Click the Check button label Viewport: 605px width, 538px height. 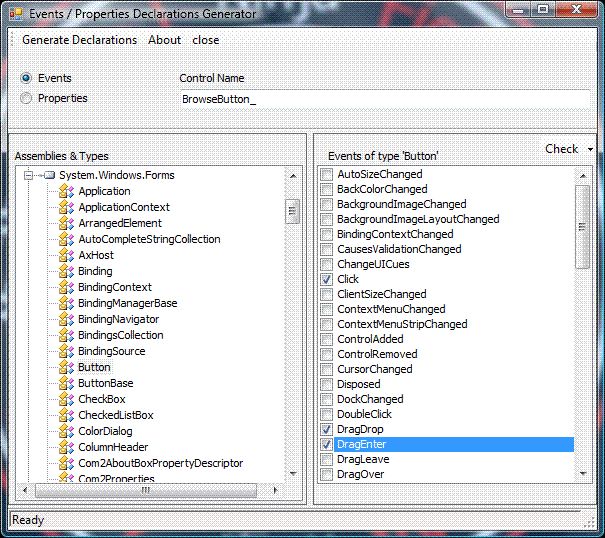(562, 149)
